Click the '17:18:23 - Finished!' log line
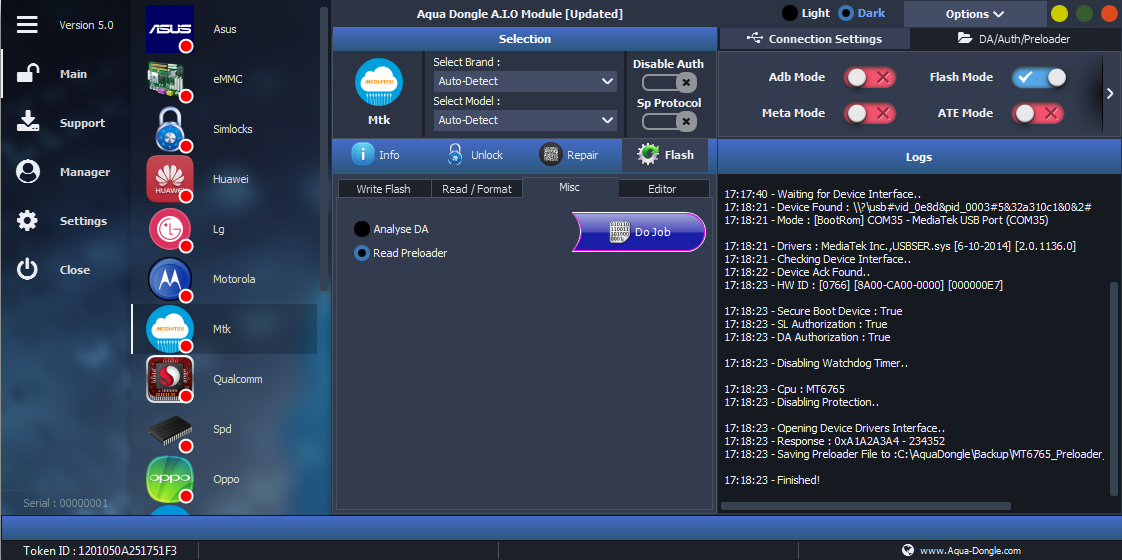1122x560 pixels. [x=772, y=480]
